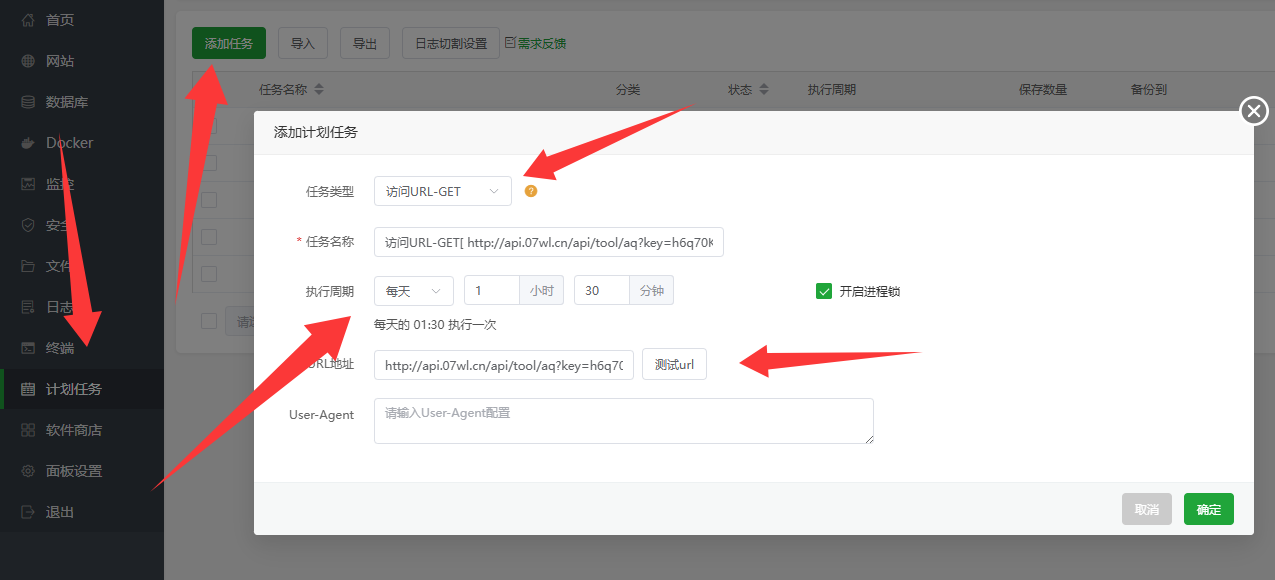Screen dimensions: 1275x580
Task: Click the panel settings gear icon
Action: click(x=28, y=471)
